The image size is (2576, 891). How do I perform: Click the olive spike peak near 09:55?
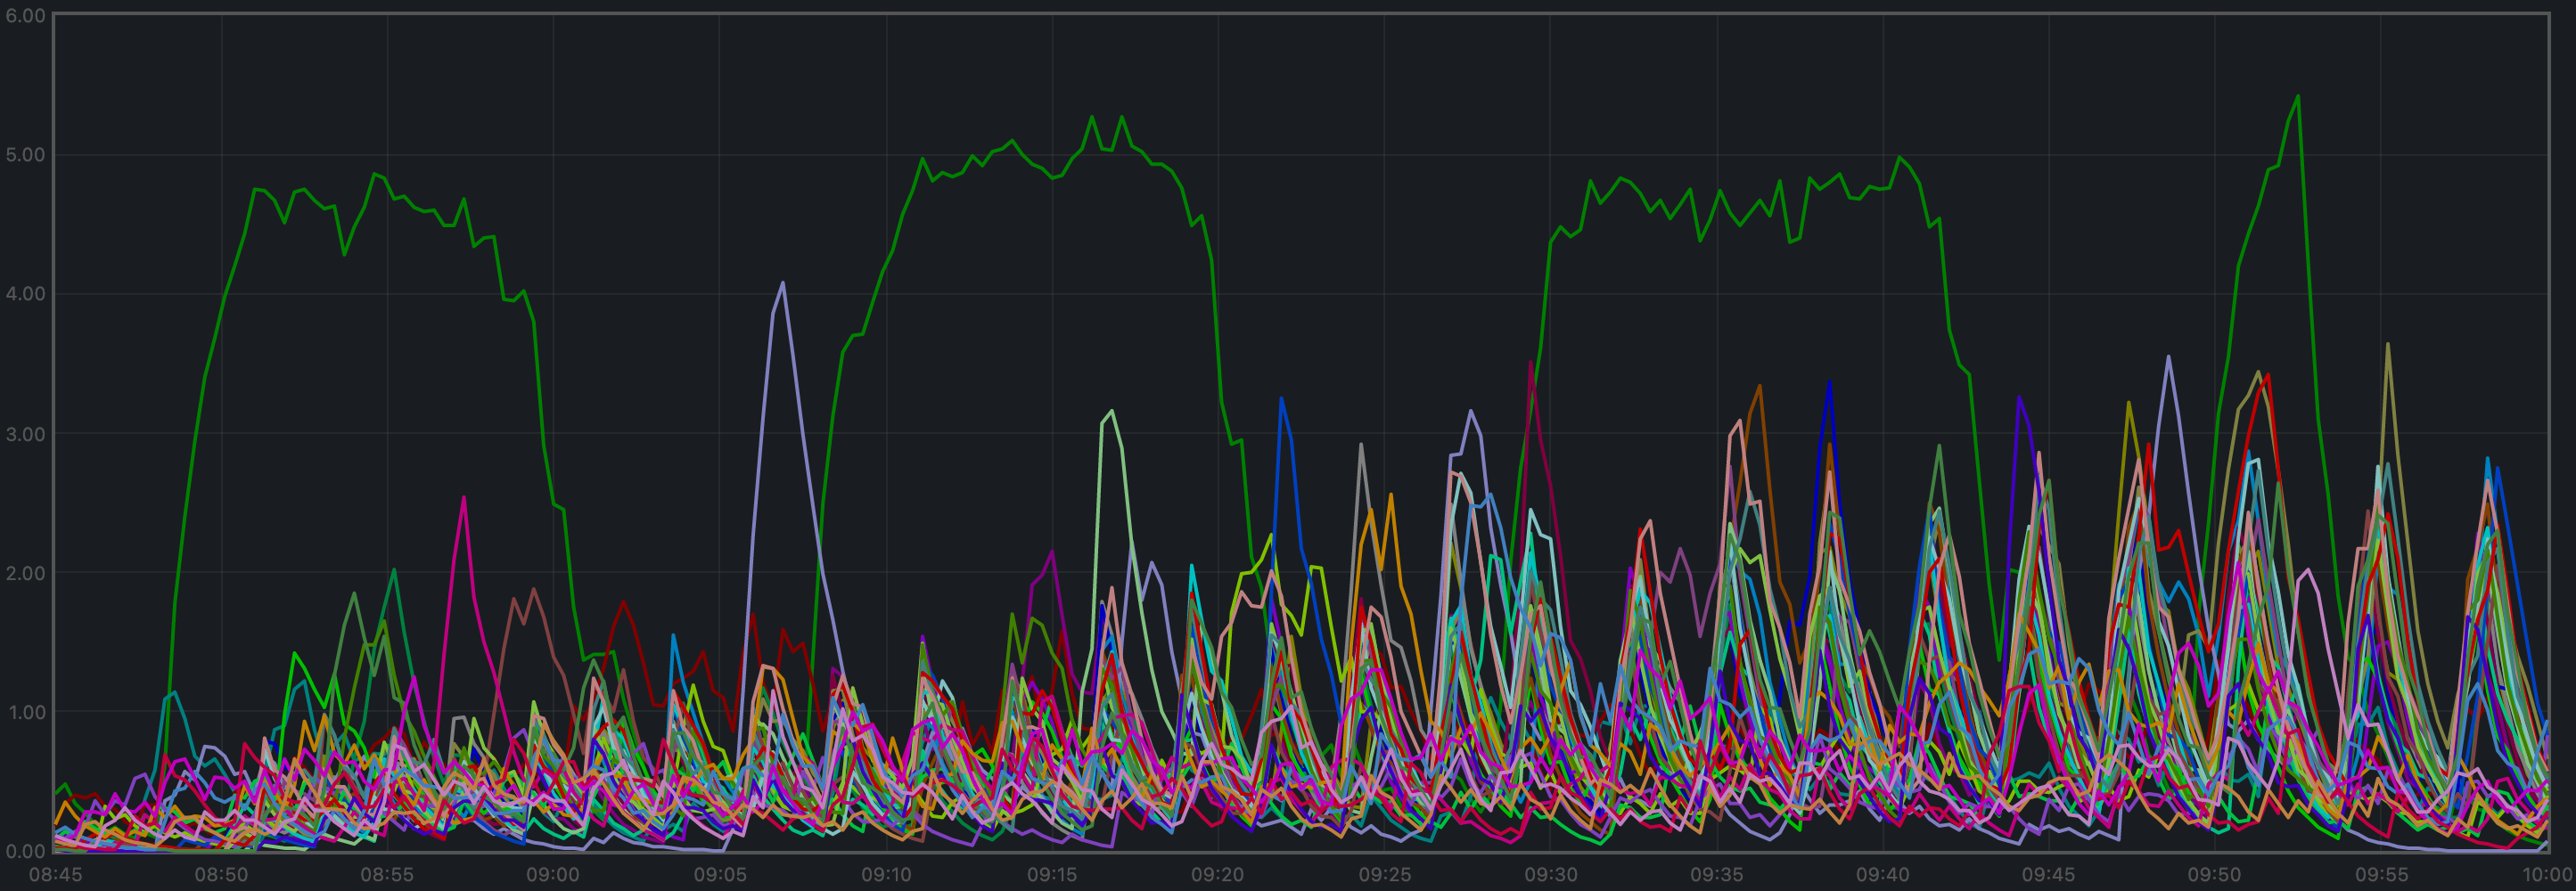[2388, 345]
